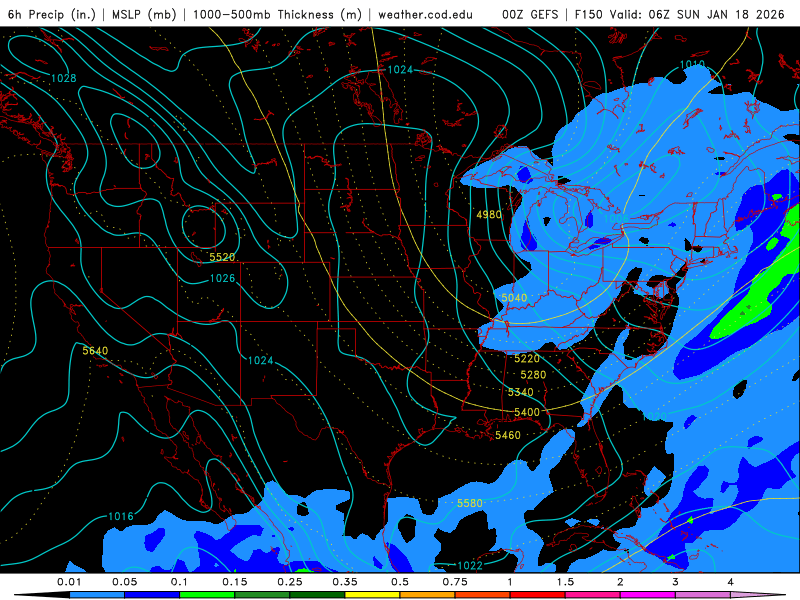This screenshot has width=800, height=600.
Task: Click the light purple 3-4 legend swatch
Action: 703,595
